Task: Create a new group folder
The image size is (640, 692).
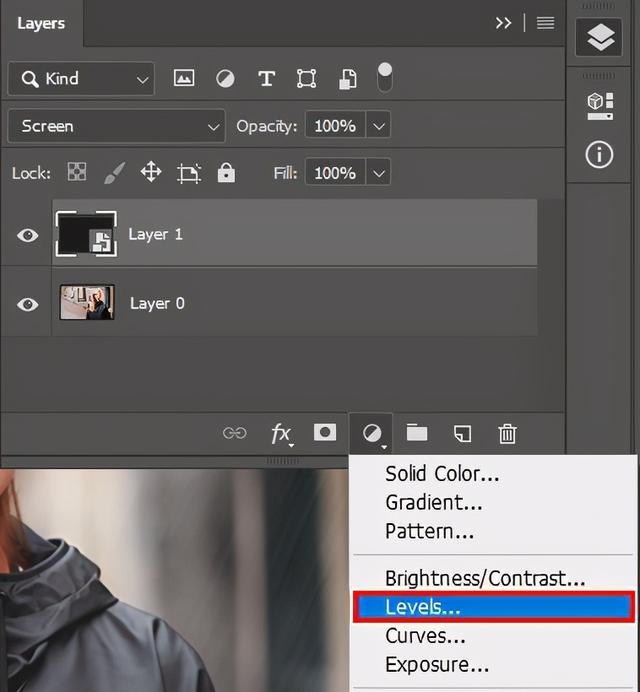Action: pyautogui.click(x=417, y=432)
